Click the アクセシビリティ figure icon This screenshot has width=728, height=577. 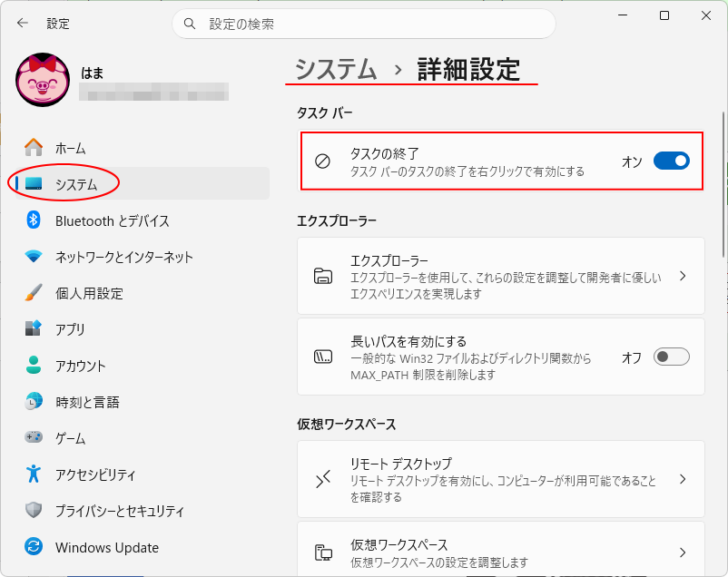33,473
